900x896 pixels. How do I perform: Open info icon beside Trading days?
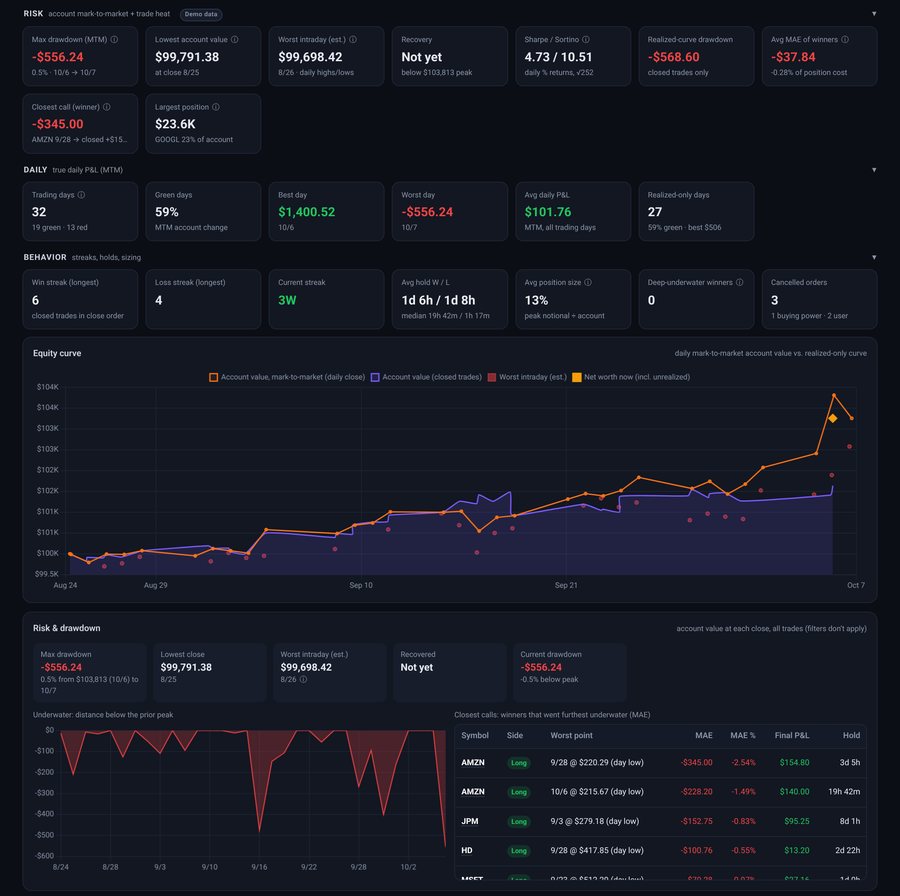point(82,195)
